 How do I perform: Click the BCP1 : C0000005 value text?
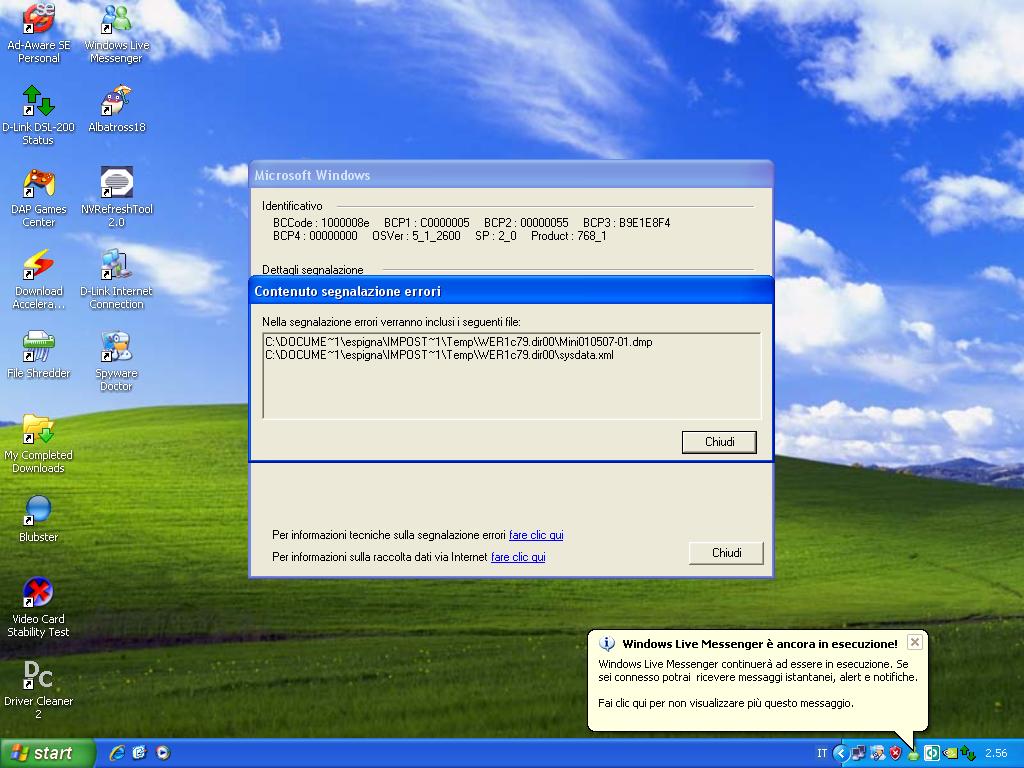pyautogui.click(x=426, y=223)
